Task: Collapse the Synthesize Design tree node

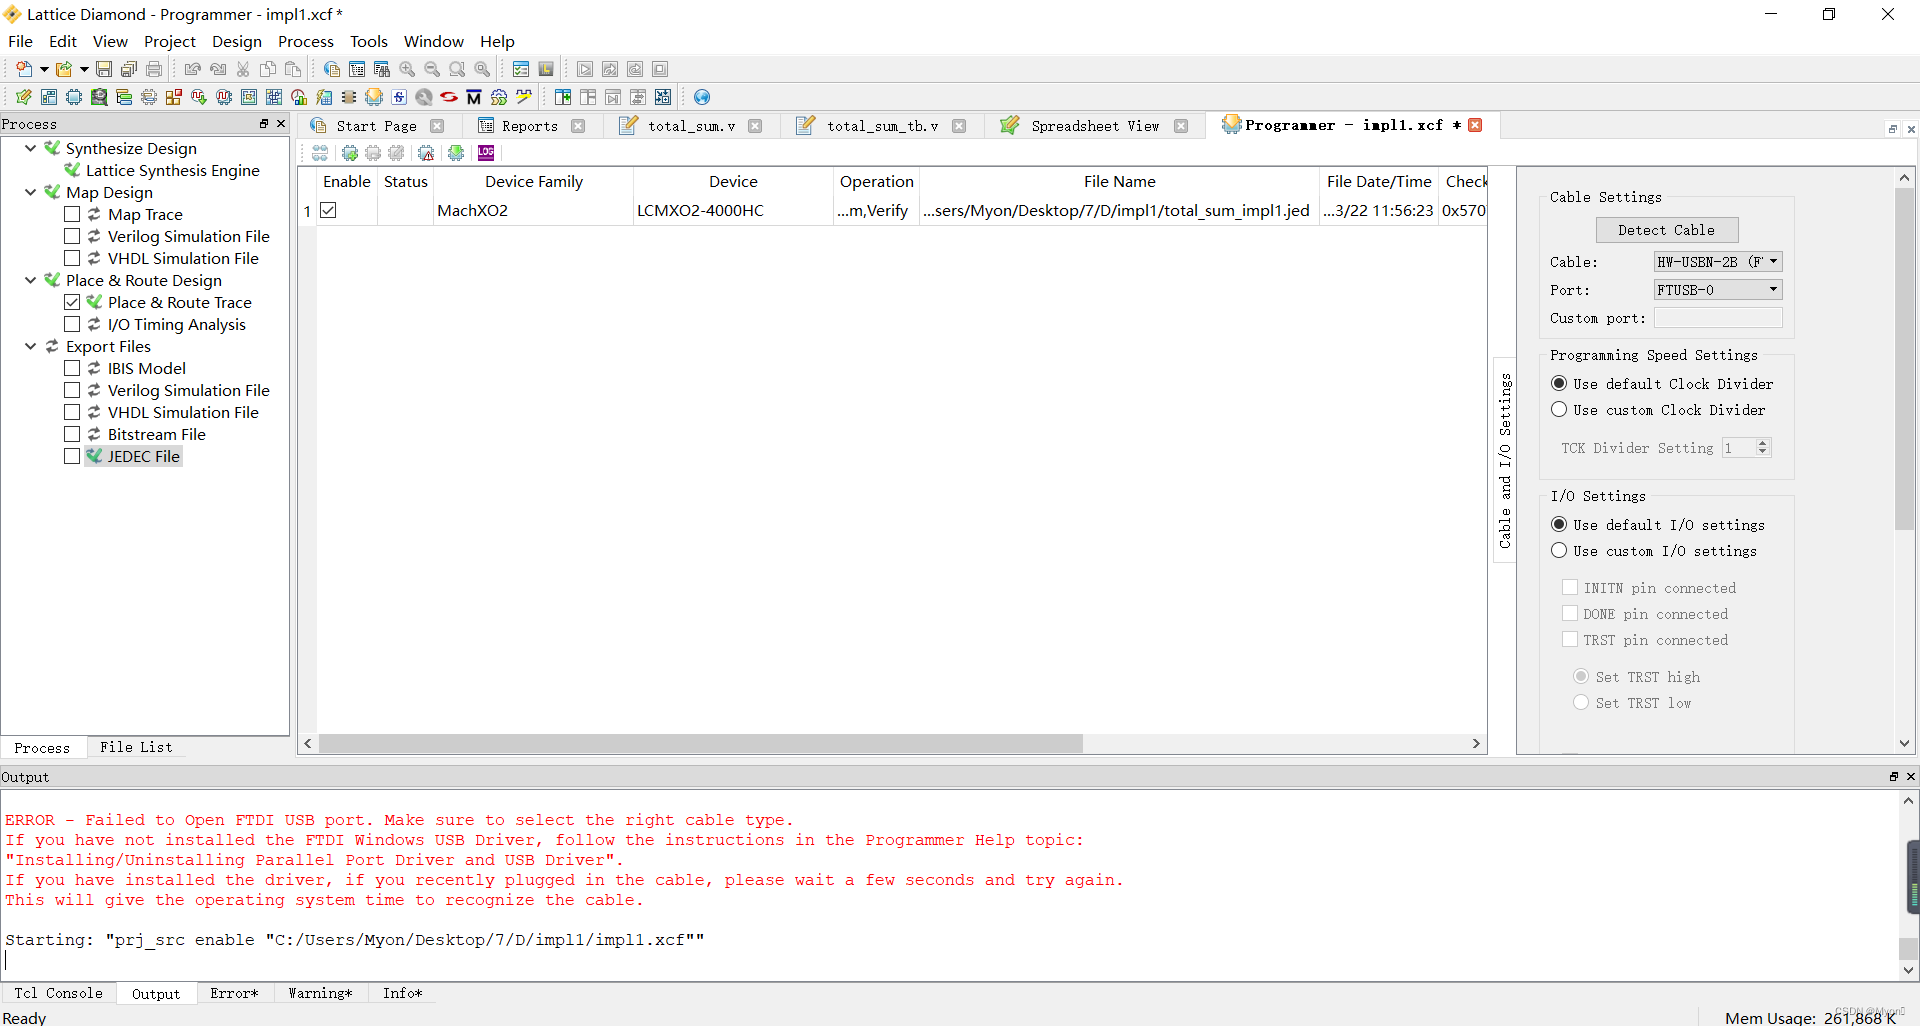Action: click(x=31, y=148)
